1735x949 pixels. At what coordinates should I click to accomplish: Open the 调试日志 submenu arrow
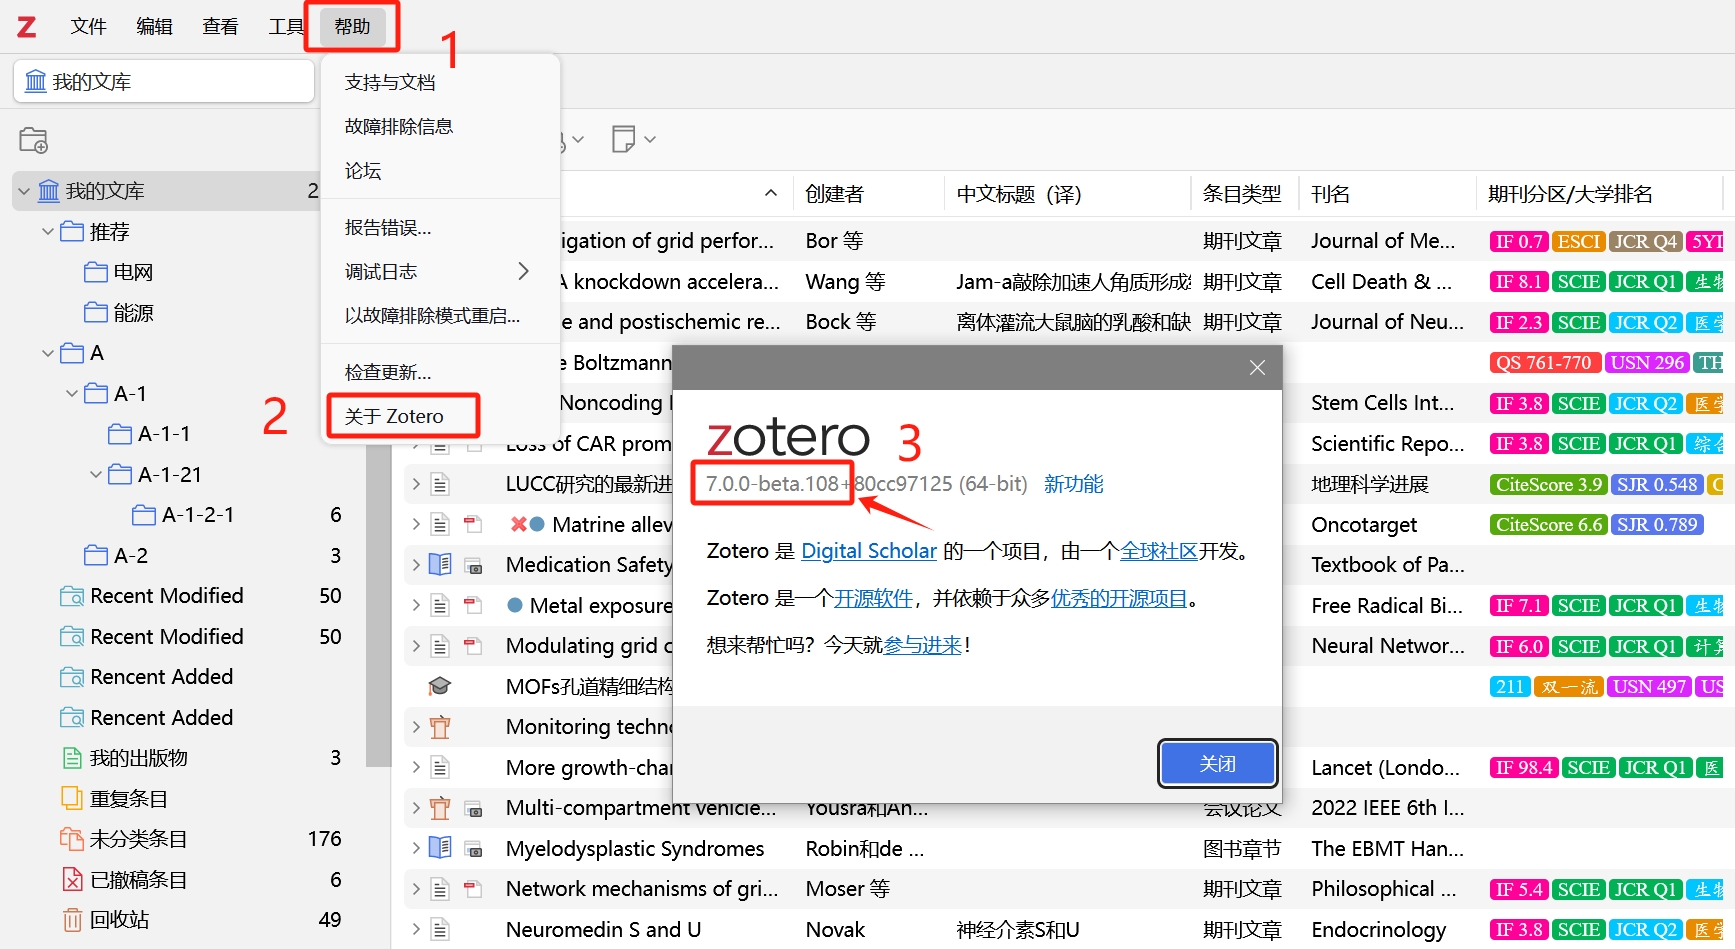(523, 270)
